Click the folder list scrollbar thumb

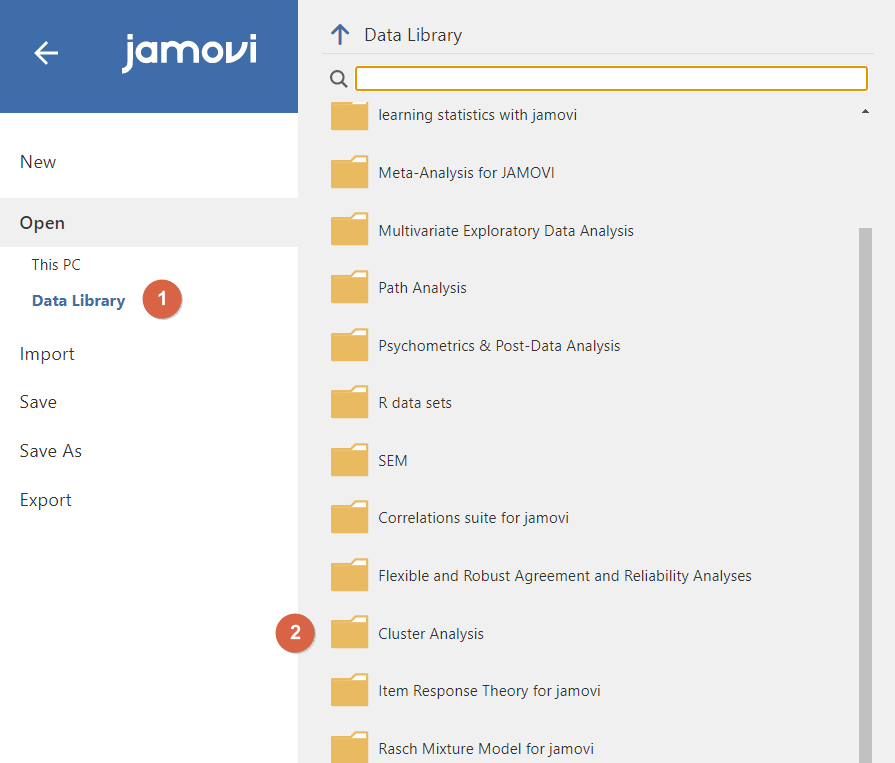point(865,495)
